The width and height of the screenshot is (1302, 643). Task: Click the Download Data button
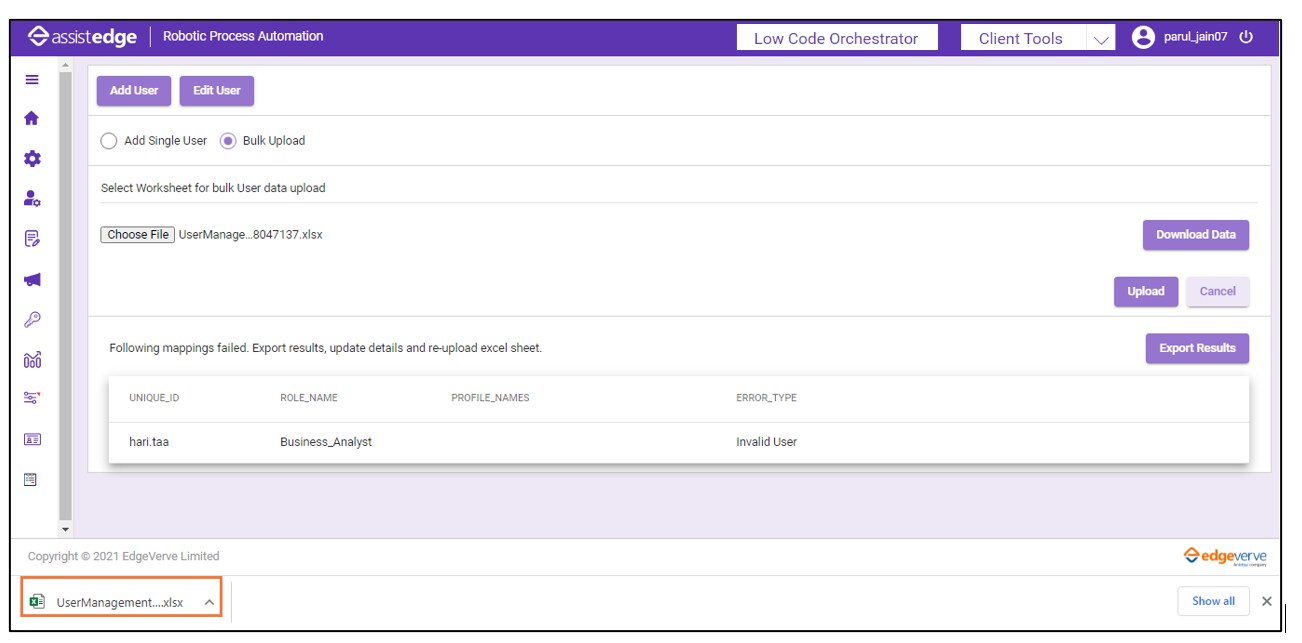1196,235
